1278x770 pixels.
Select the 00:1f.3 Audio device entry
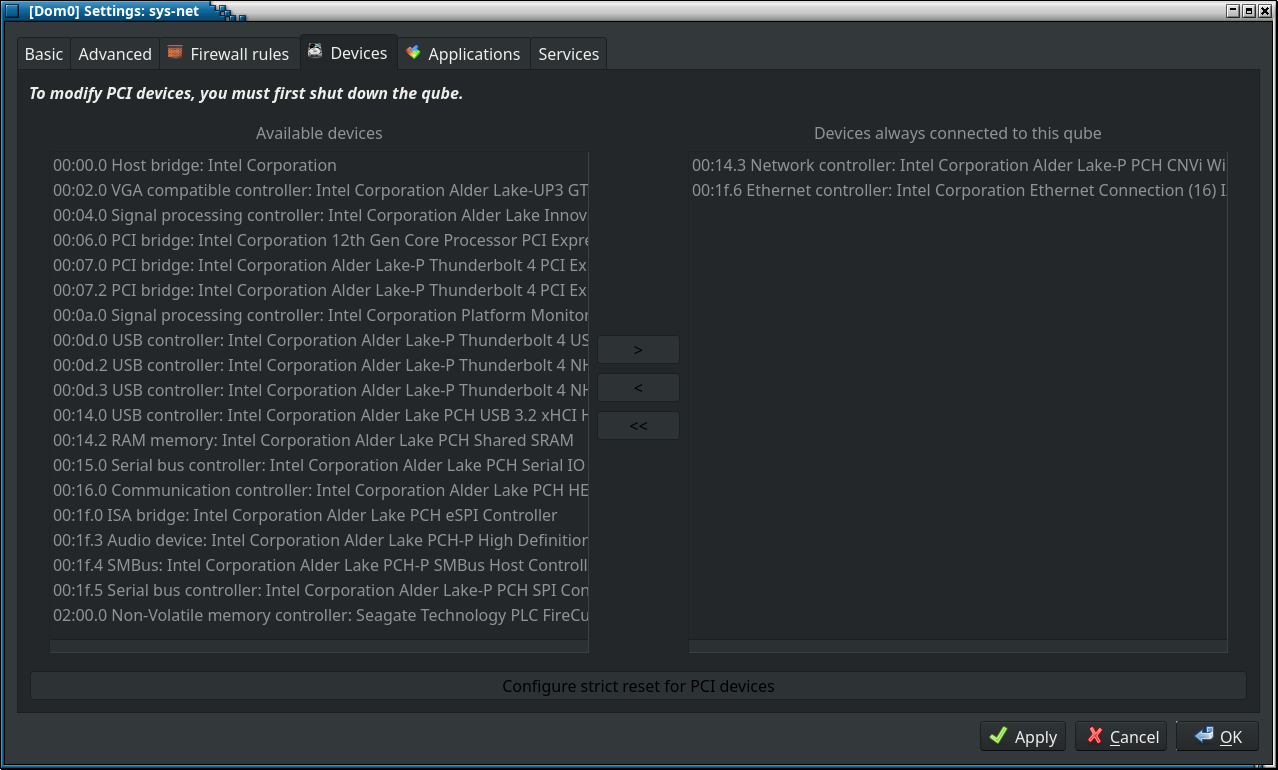[x=319, y=540]
